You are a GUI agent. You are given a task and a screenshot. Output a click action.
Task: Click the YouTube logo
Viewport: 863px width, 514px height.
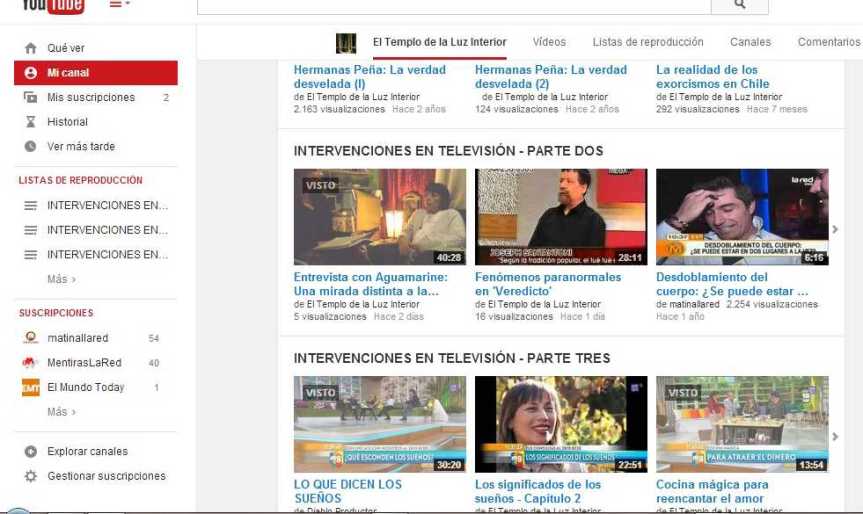(x=53, y=6)
